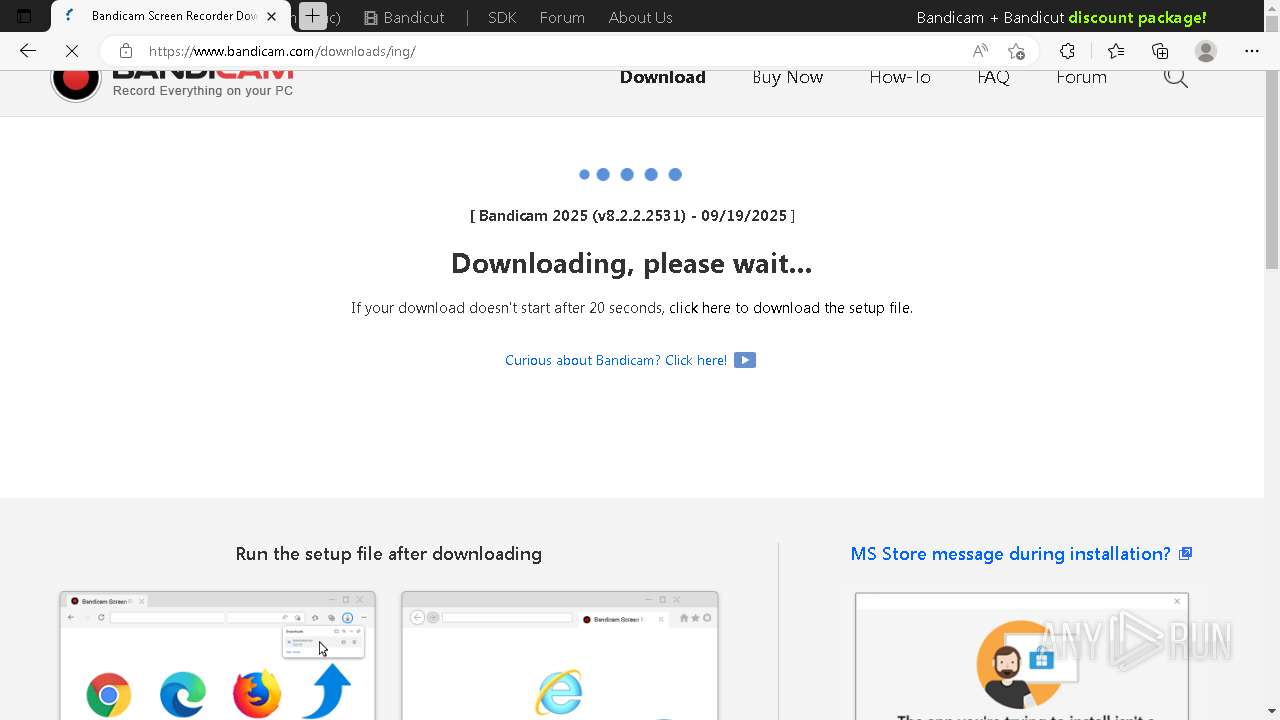Open the browser Settings and more menu
1280x720 pixels.
1252,51
